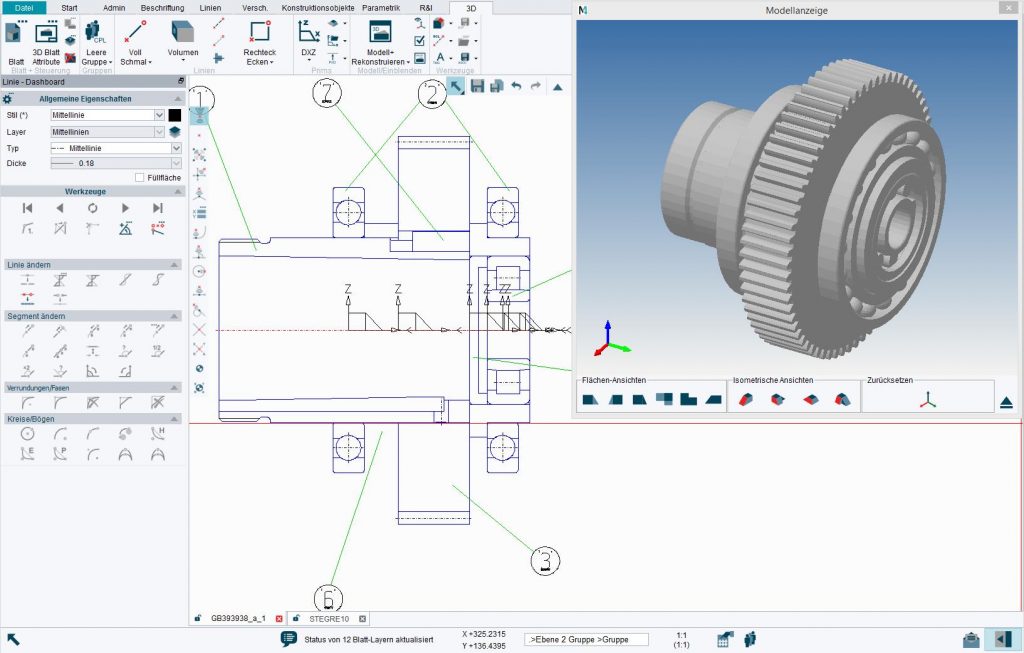Select the arrow pointer tool in drawing toolbar
Viewport: 1024px width, 653px height.
tap(456, 87)
